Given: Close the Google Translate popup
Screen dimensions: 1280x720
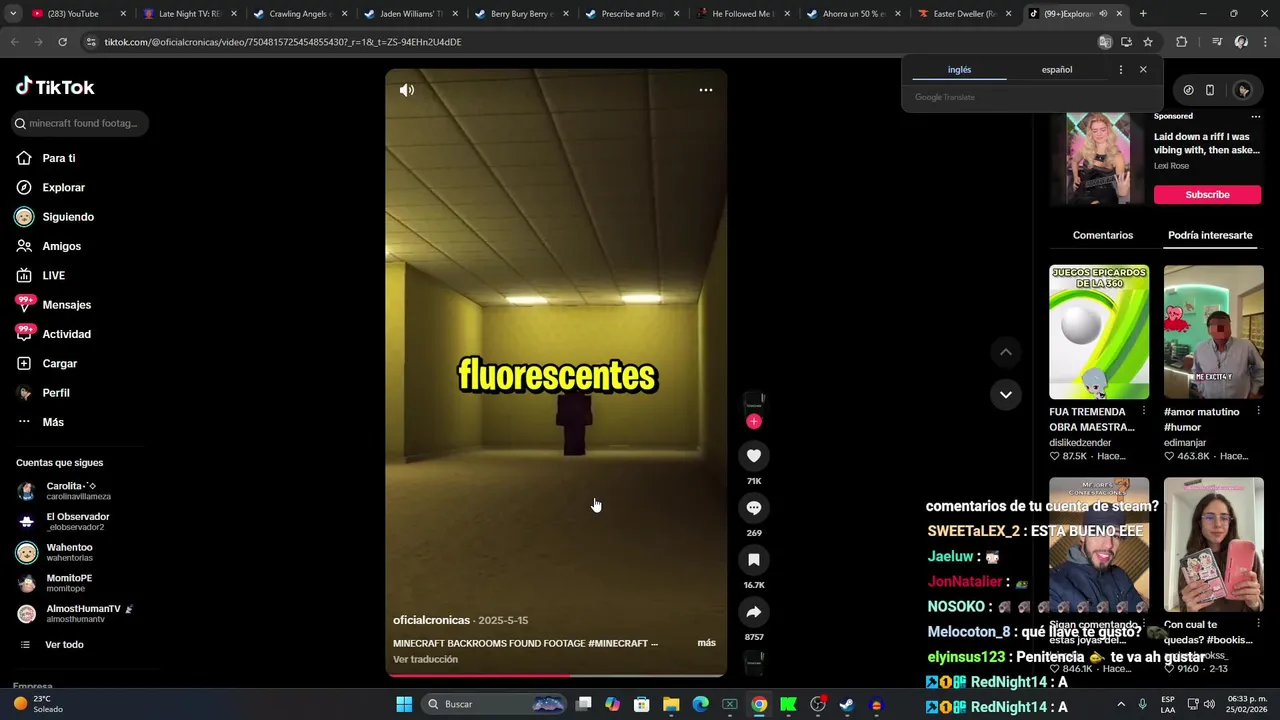Looking at the screenshot, I should coord(1143,70).
